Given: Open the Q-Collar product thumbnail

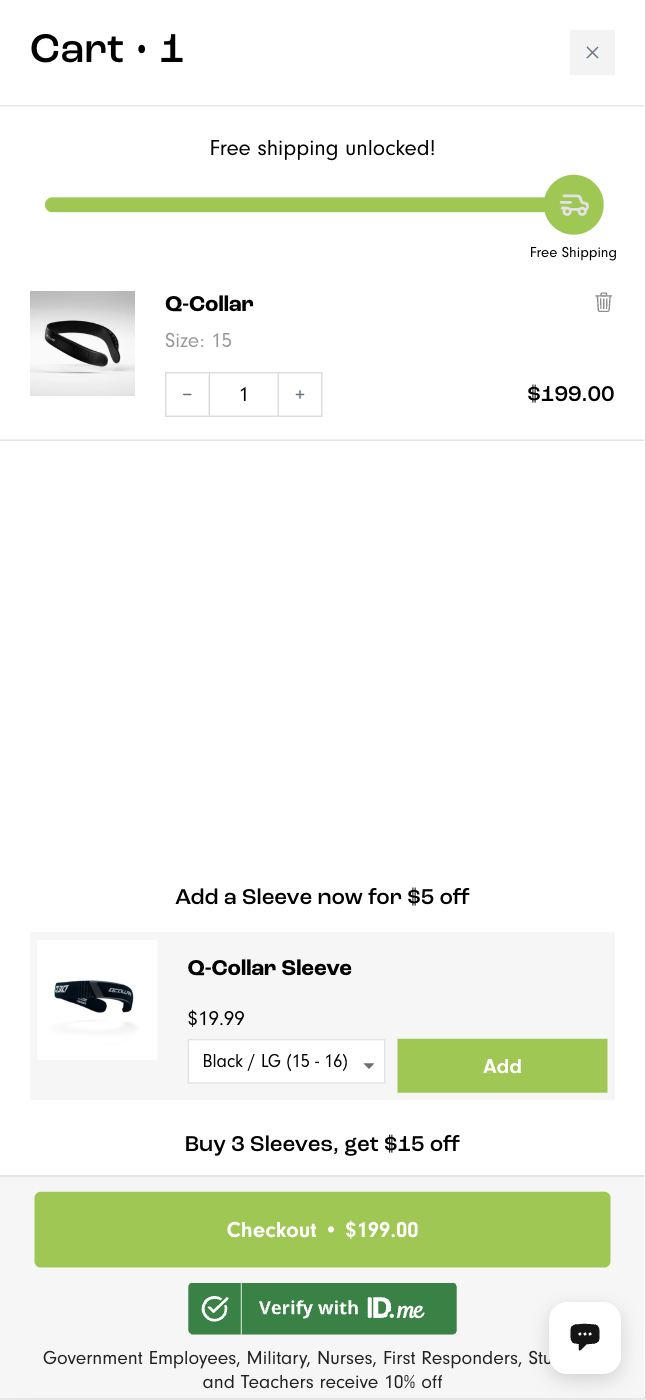Looking at the screenshot, I should [82, 343].
